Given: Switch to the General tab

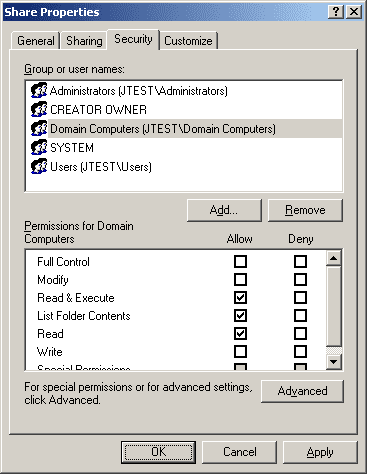Looking at the screenshot, I should 36,41.
